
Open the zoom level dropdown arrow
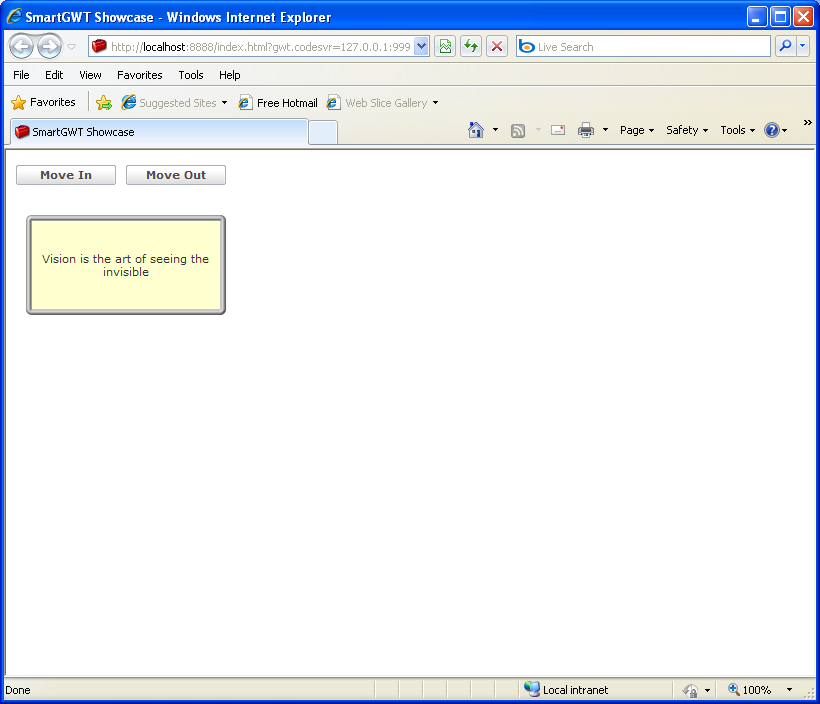(789, 690)
